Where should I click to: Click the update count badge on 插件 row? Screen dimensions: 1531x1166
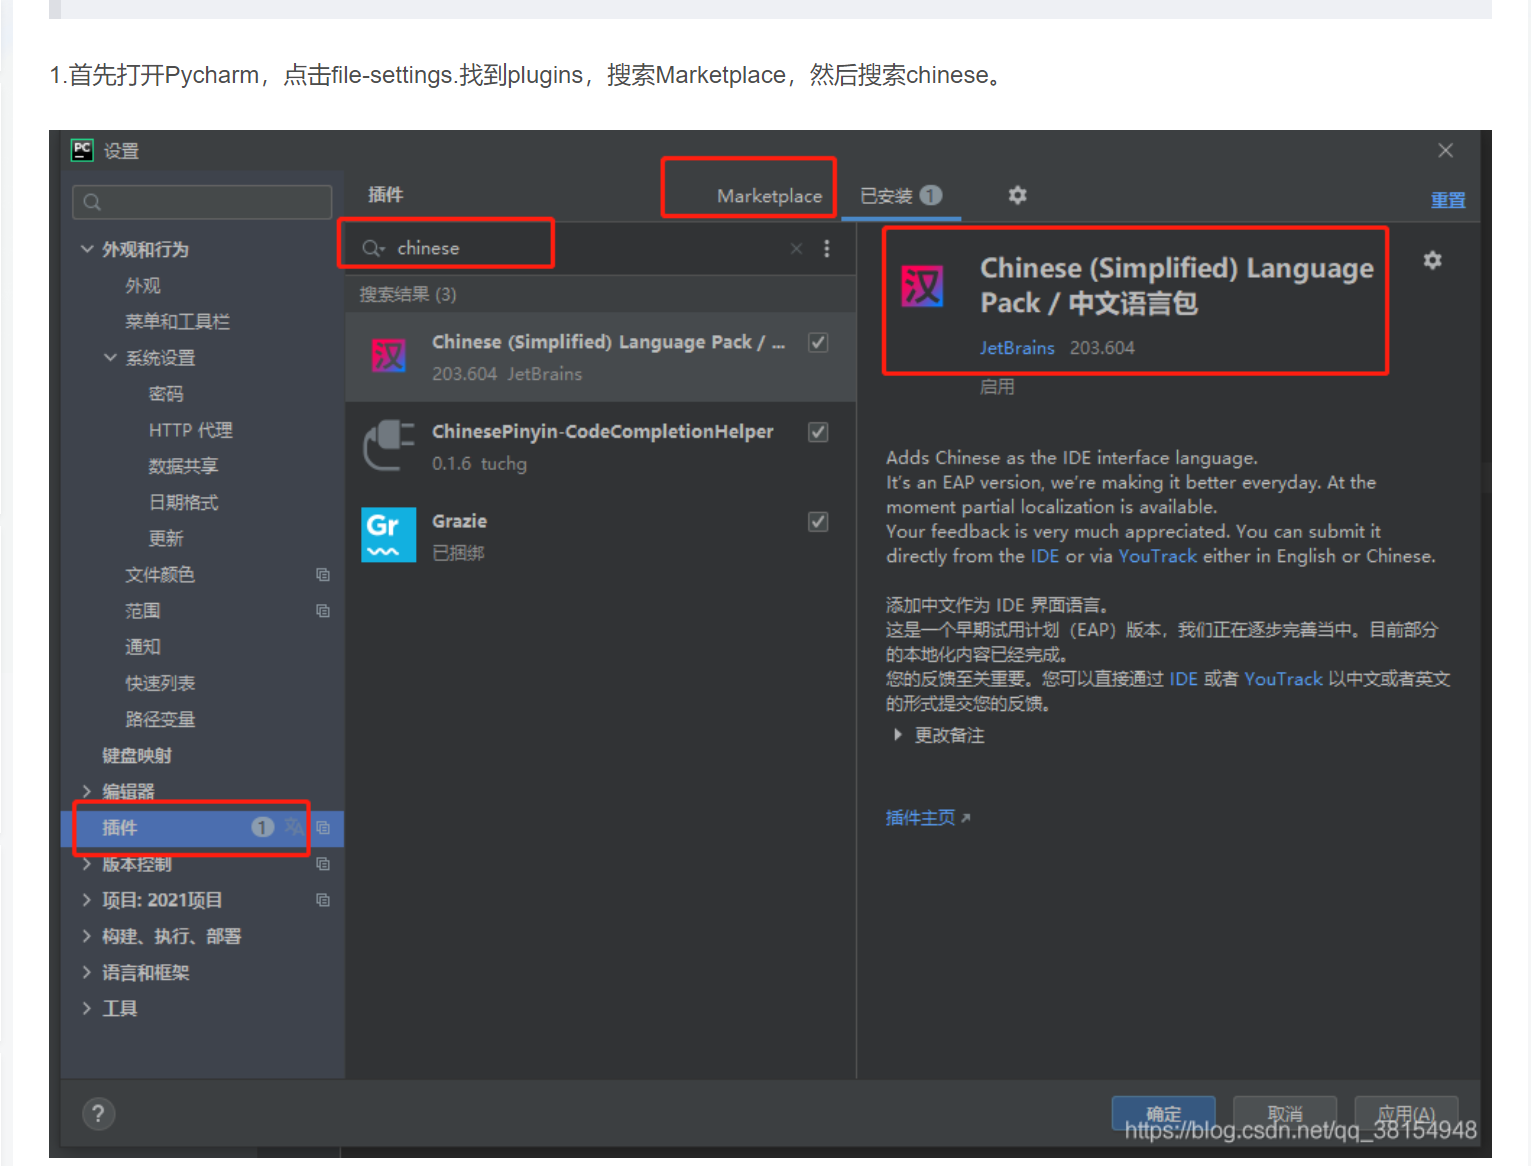[x=262, y=827]
